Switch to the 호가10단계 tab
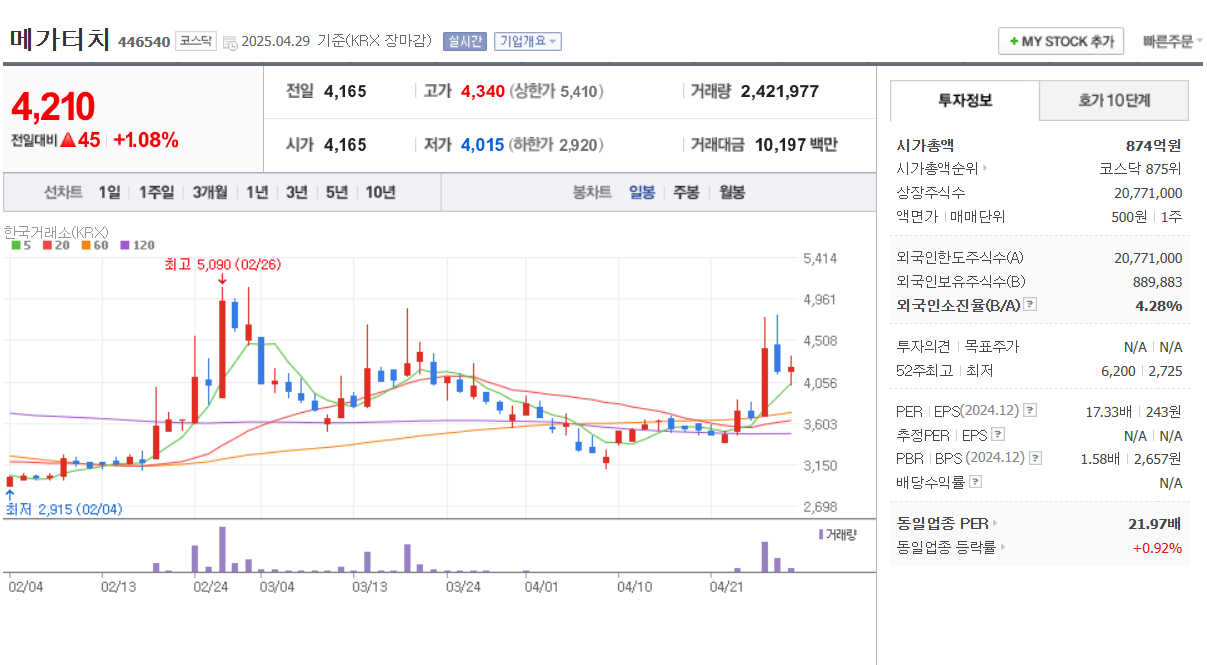This screenshot has height=665, width=1207. [x=1114, y=100]
